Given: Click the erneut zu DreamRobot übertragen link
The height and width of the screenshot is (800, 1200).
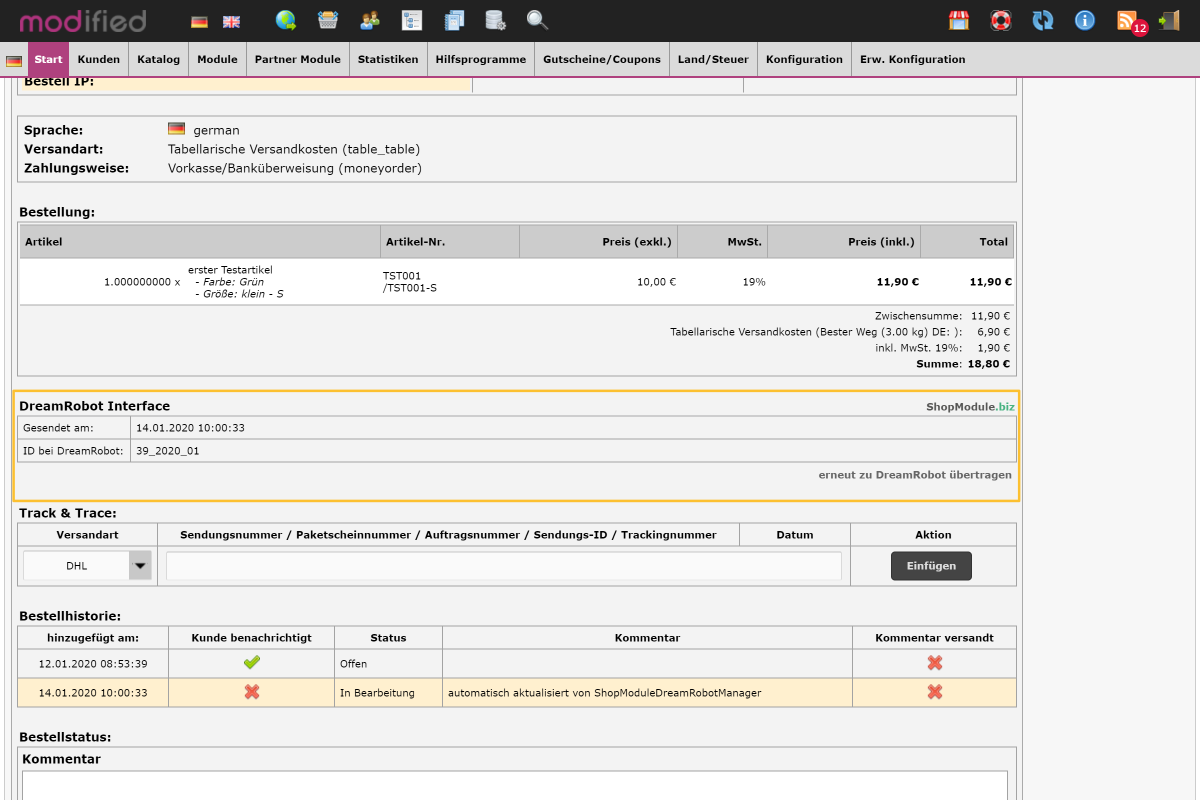Looking at the screenshot, I should pyautogui.click(x=913, y=475).
